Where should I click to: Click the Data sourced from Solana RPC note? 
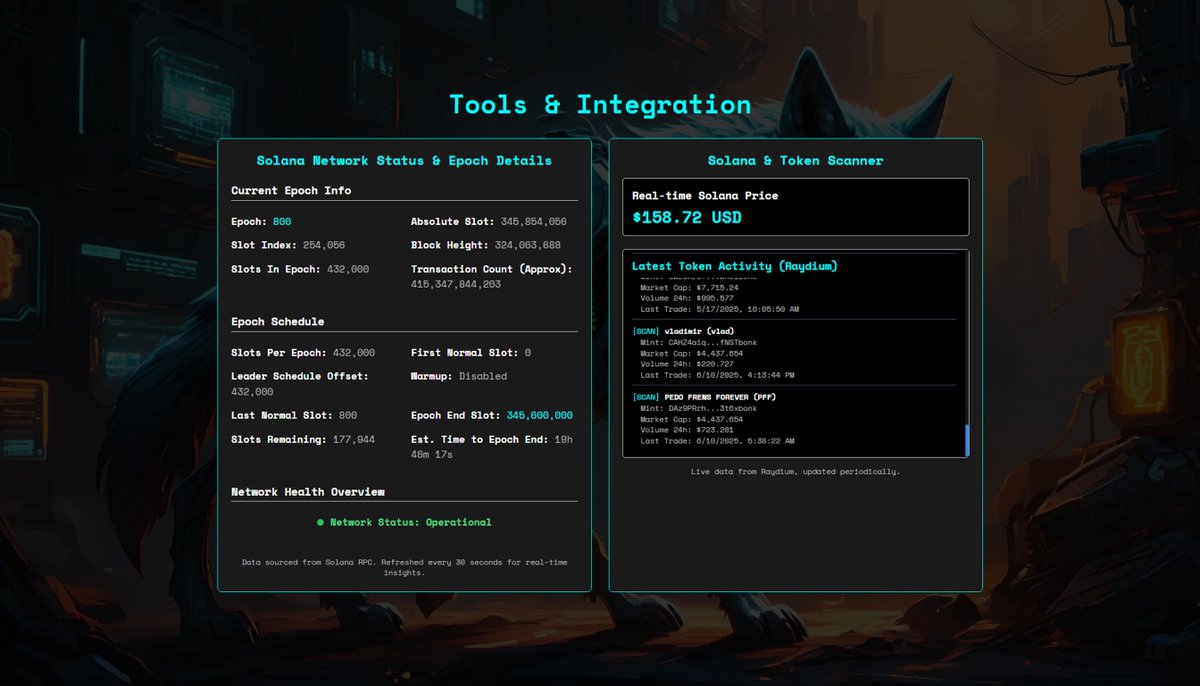(x=404, y=567)
